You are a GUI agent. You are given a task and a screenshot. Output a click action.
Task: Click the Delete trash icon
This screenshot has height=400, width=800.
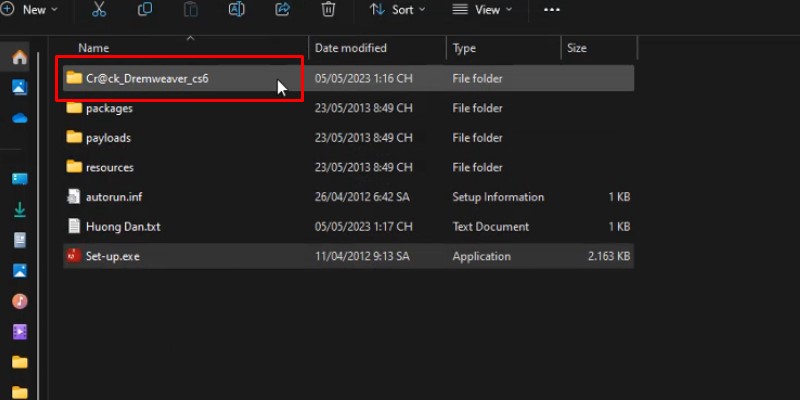[328, 9]
